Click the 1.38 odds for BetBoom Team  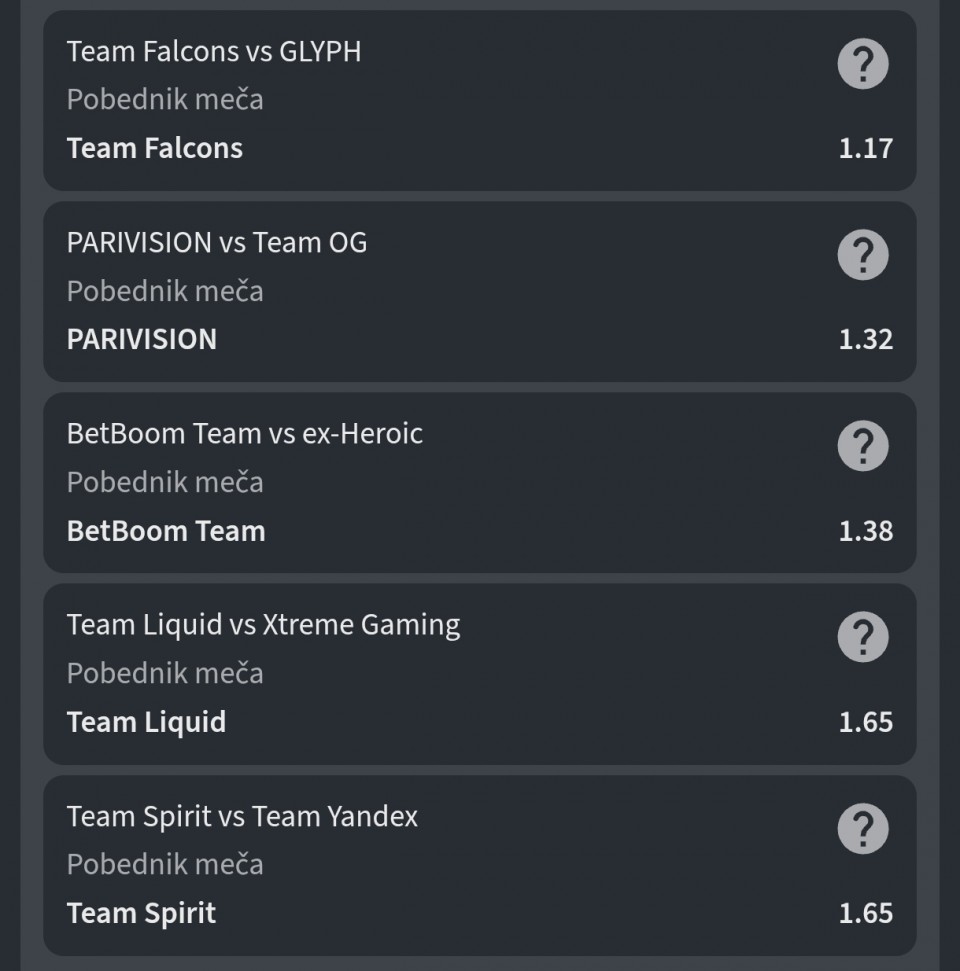[x=865, y=531]
